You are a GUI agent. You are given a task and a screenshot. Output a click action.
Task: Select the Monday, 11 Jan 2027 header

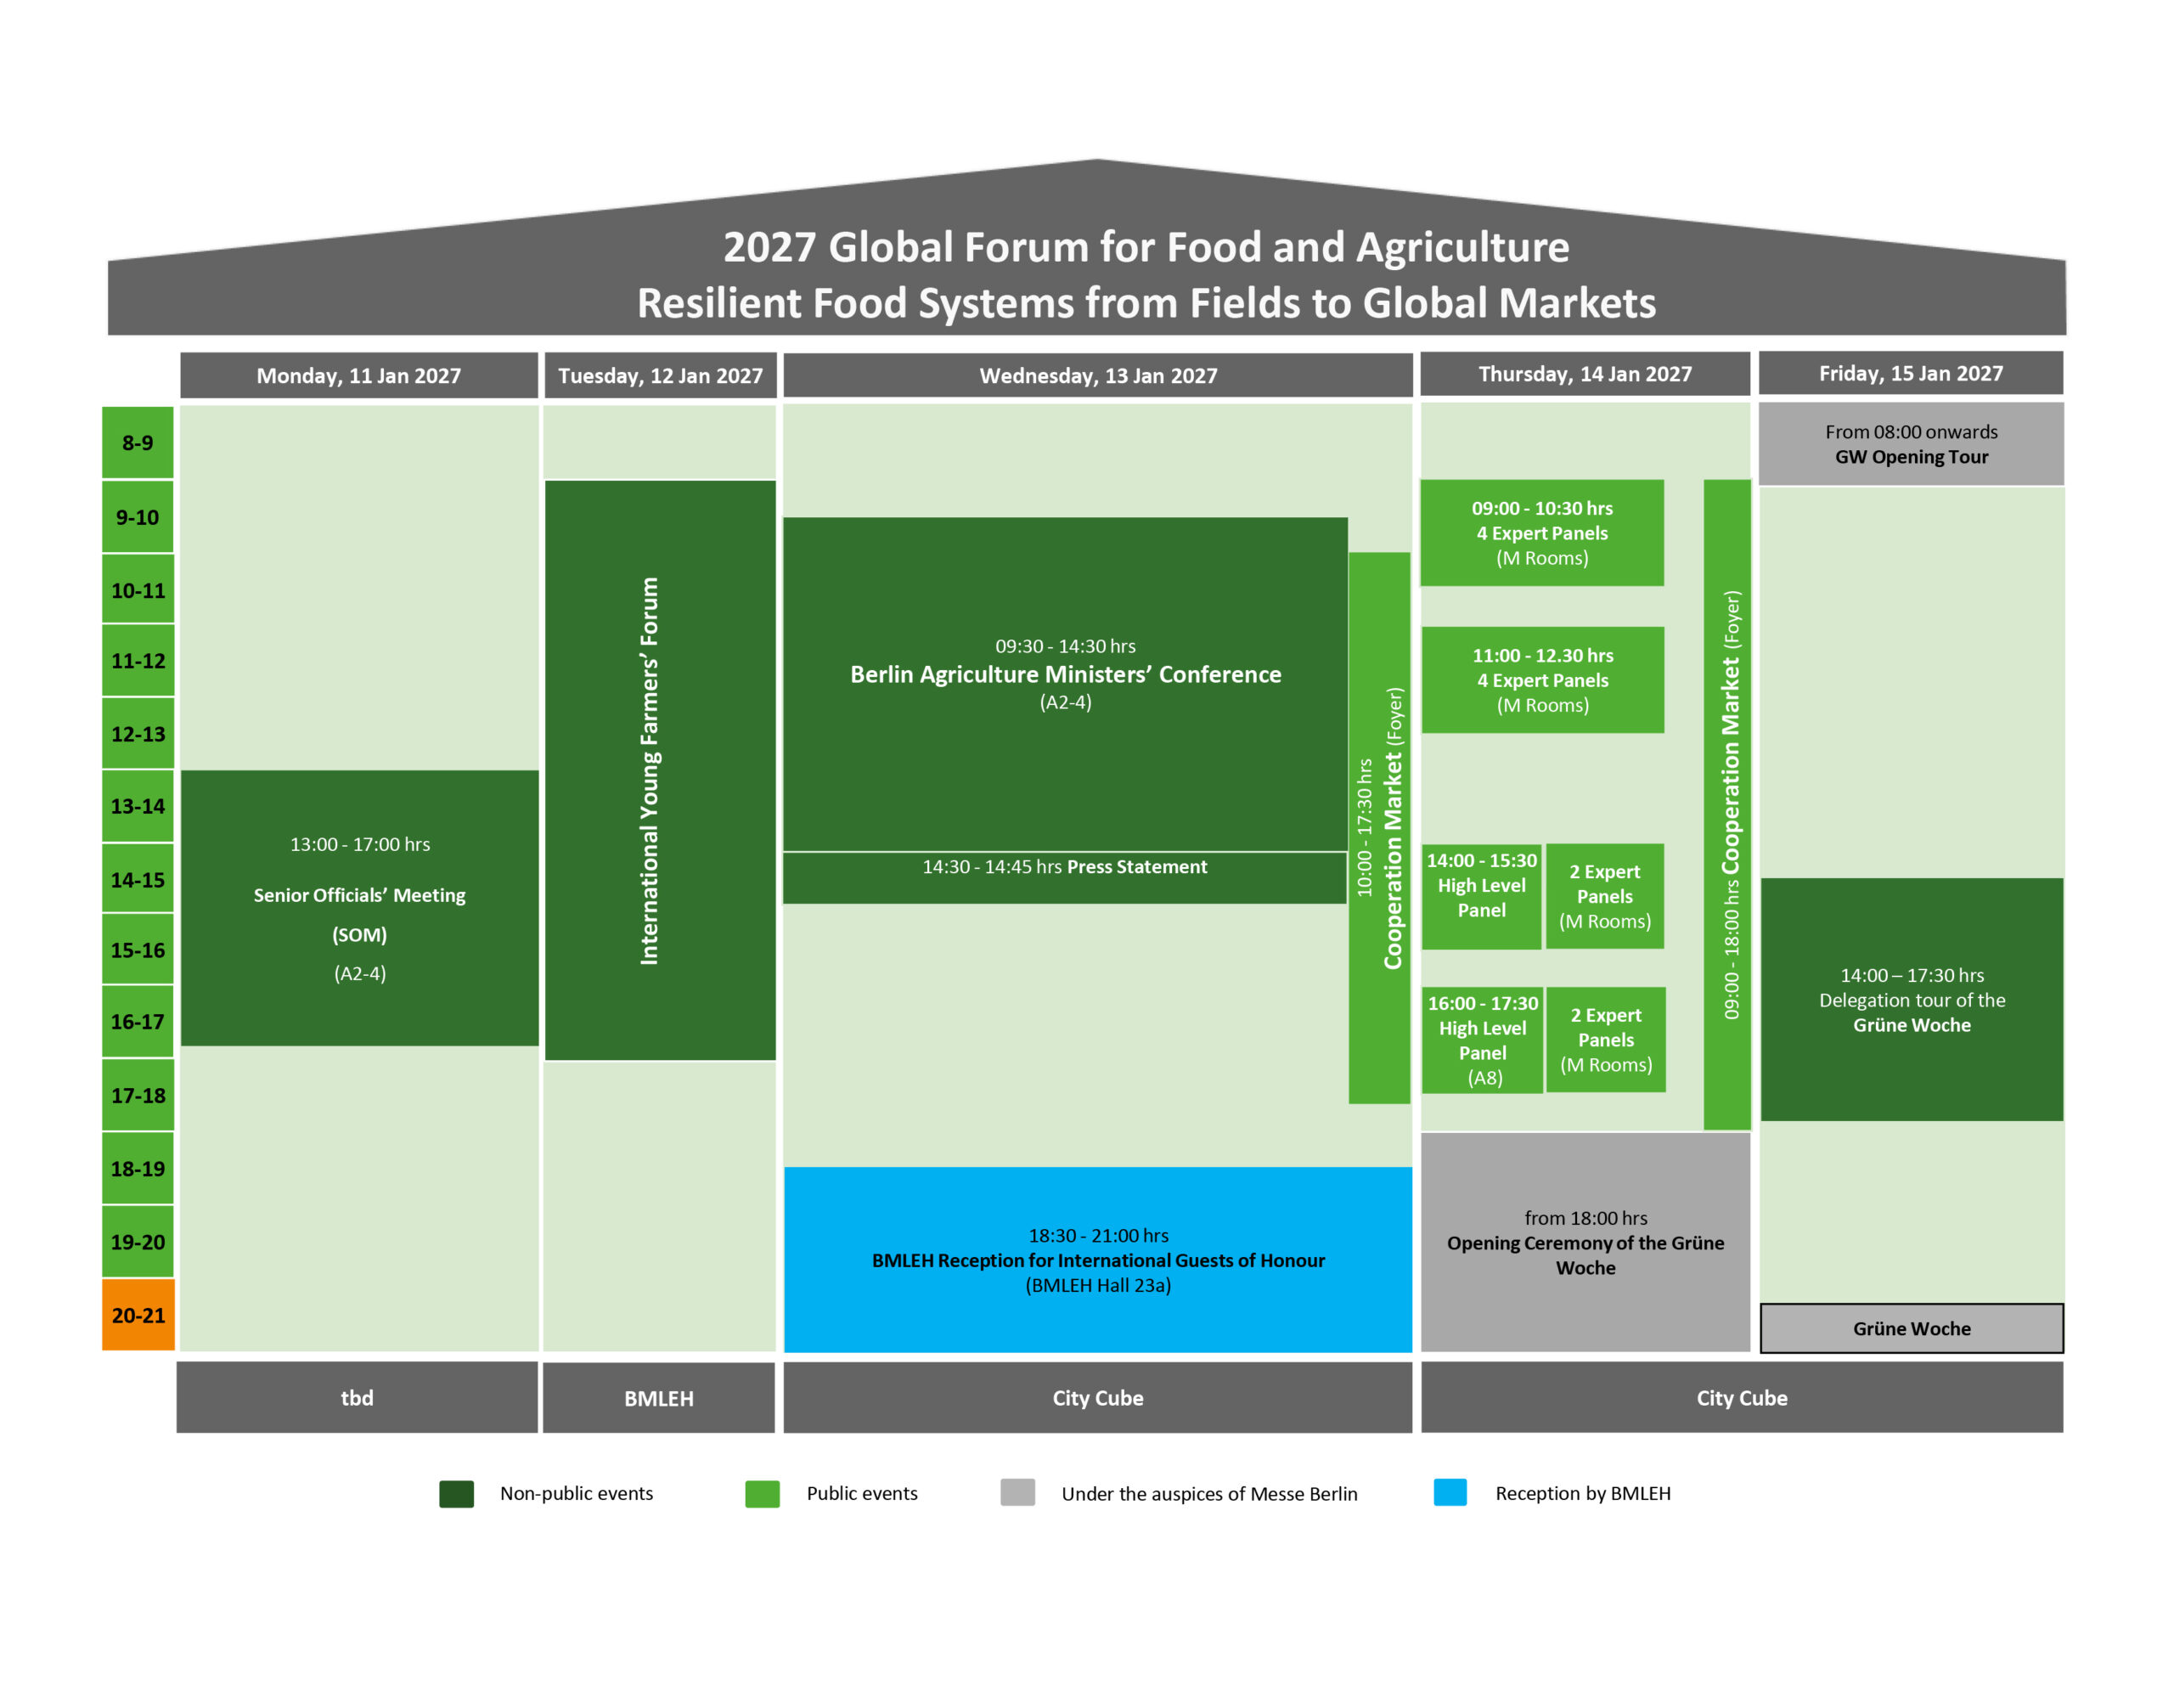359,375
